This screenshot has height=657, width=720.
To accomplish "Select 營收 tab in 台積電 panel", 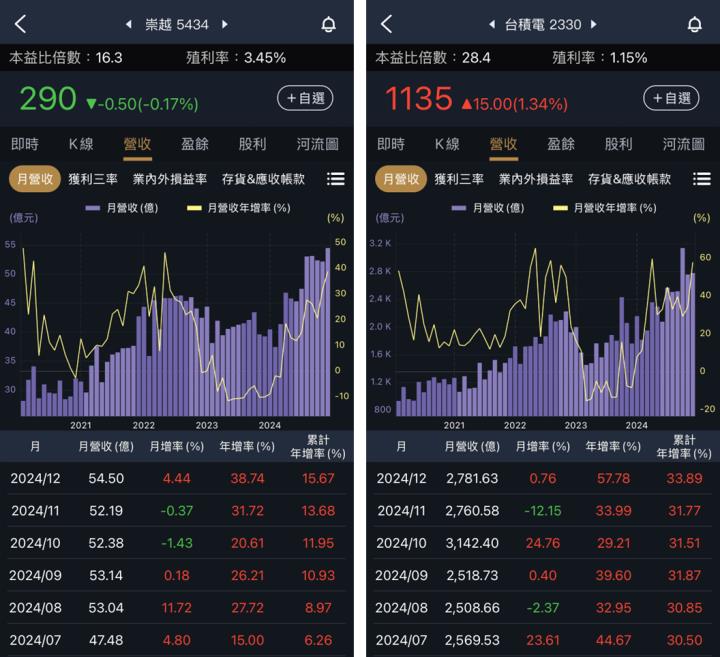I will [503, 144].
